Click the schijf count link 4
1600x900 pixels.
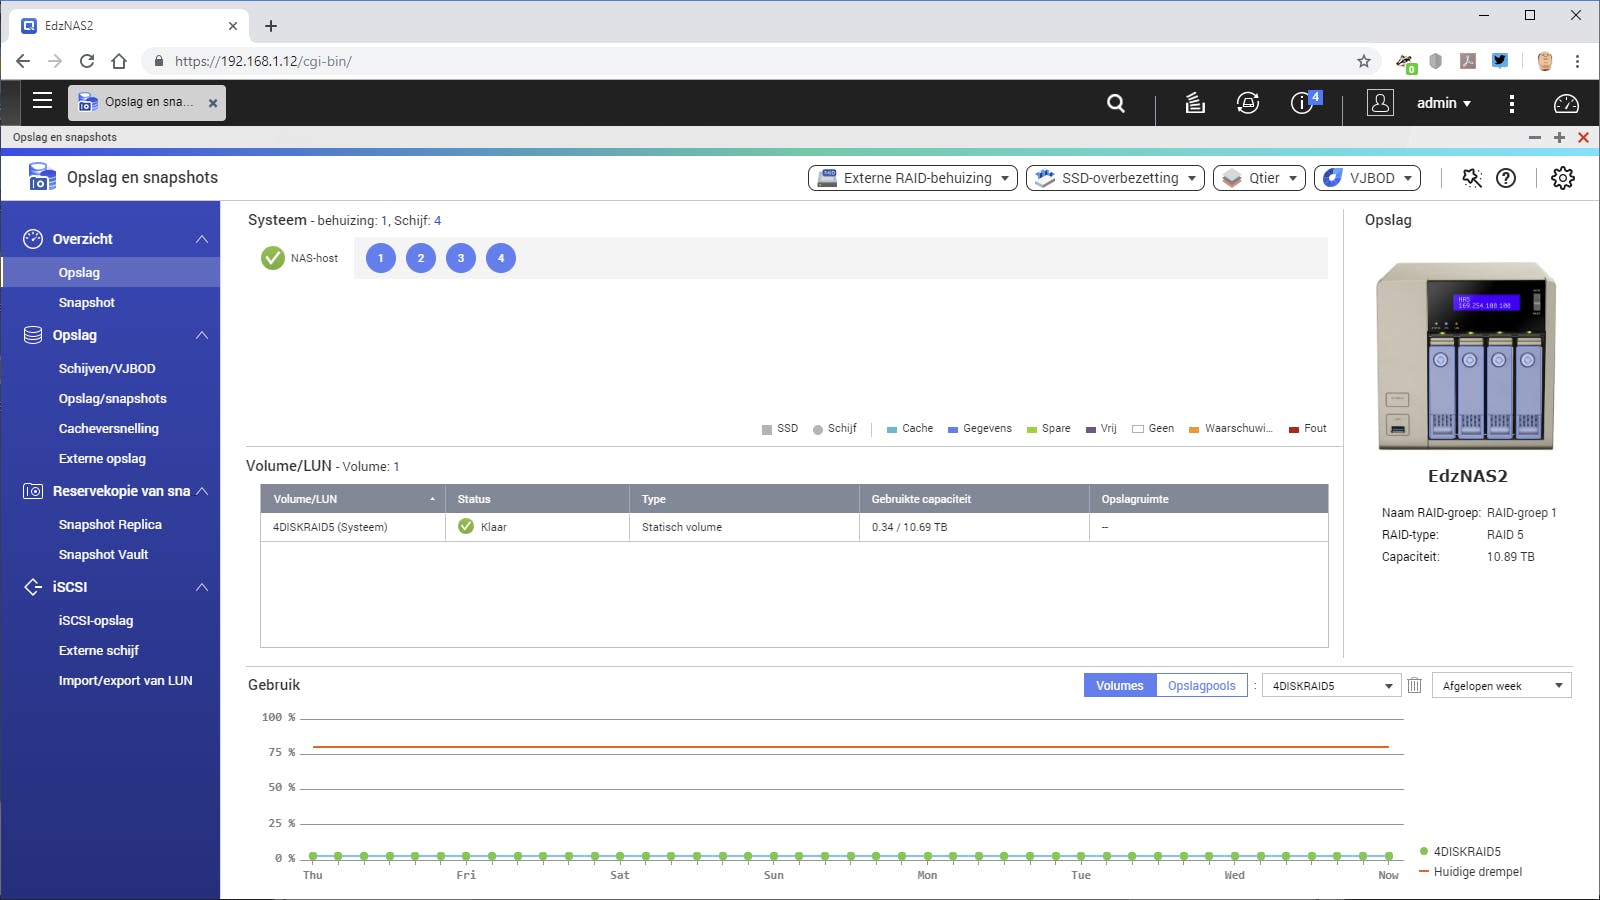tap(437, 221)
